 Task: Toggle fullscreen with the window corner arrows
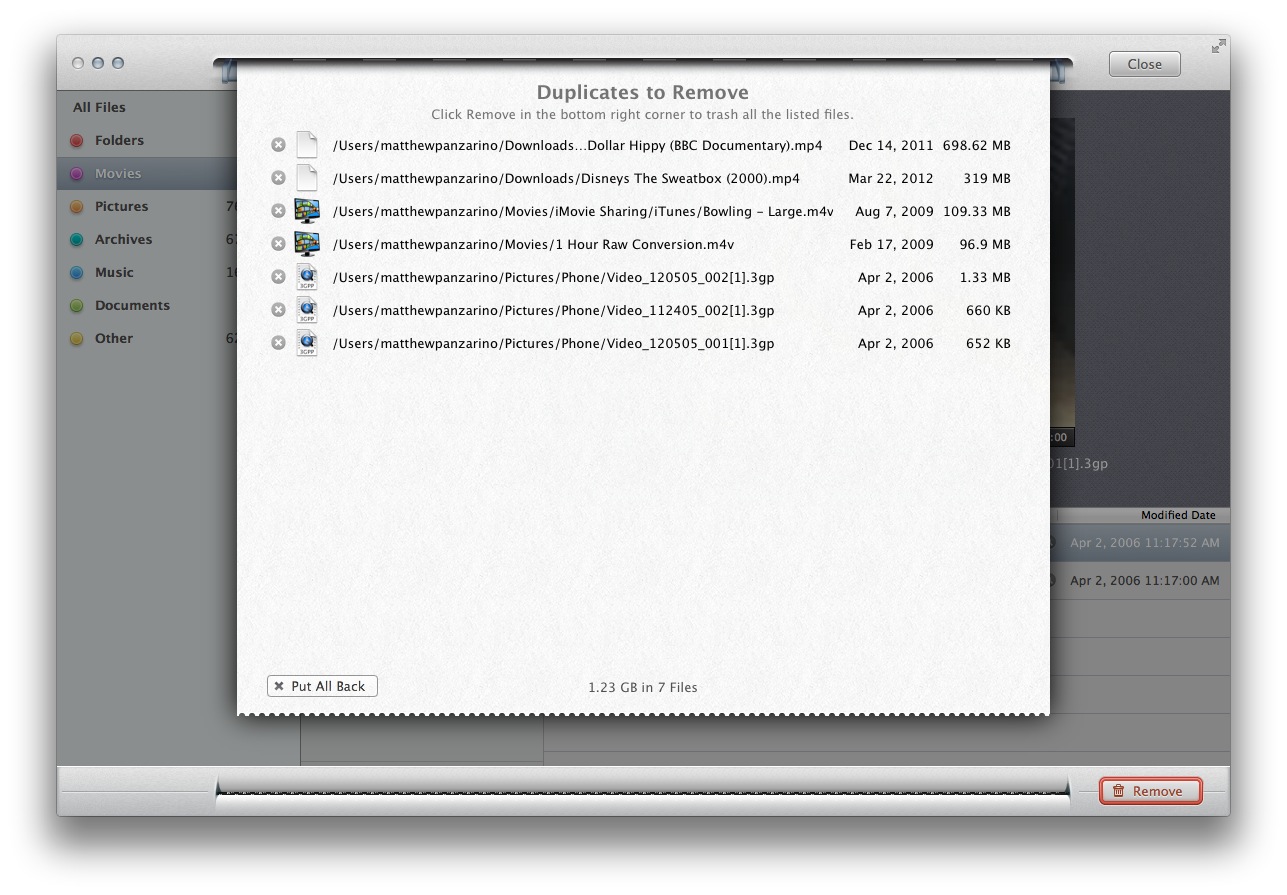[1218, 46]
